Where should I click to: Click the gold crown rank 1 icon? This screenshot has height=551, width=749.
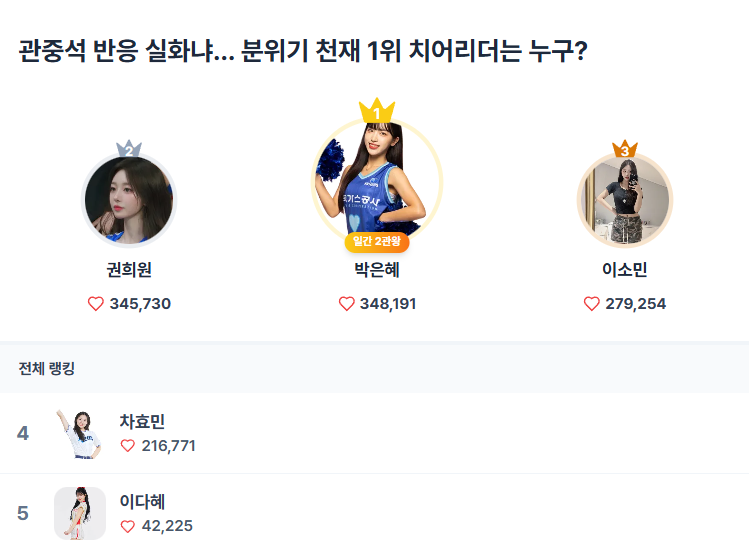point(376,110)
